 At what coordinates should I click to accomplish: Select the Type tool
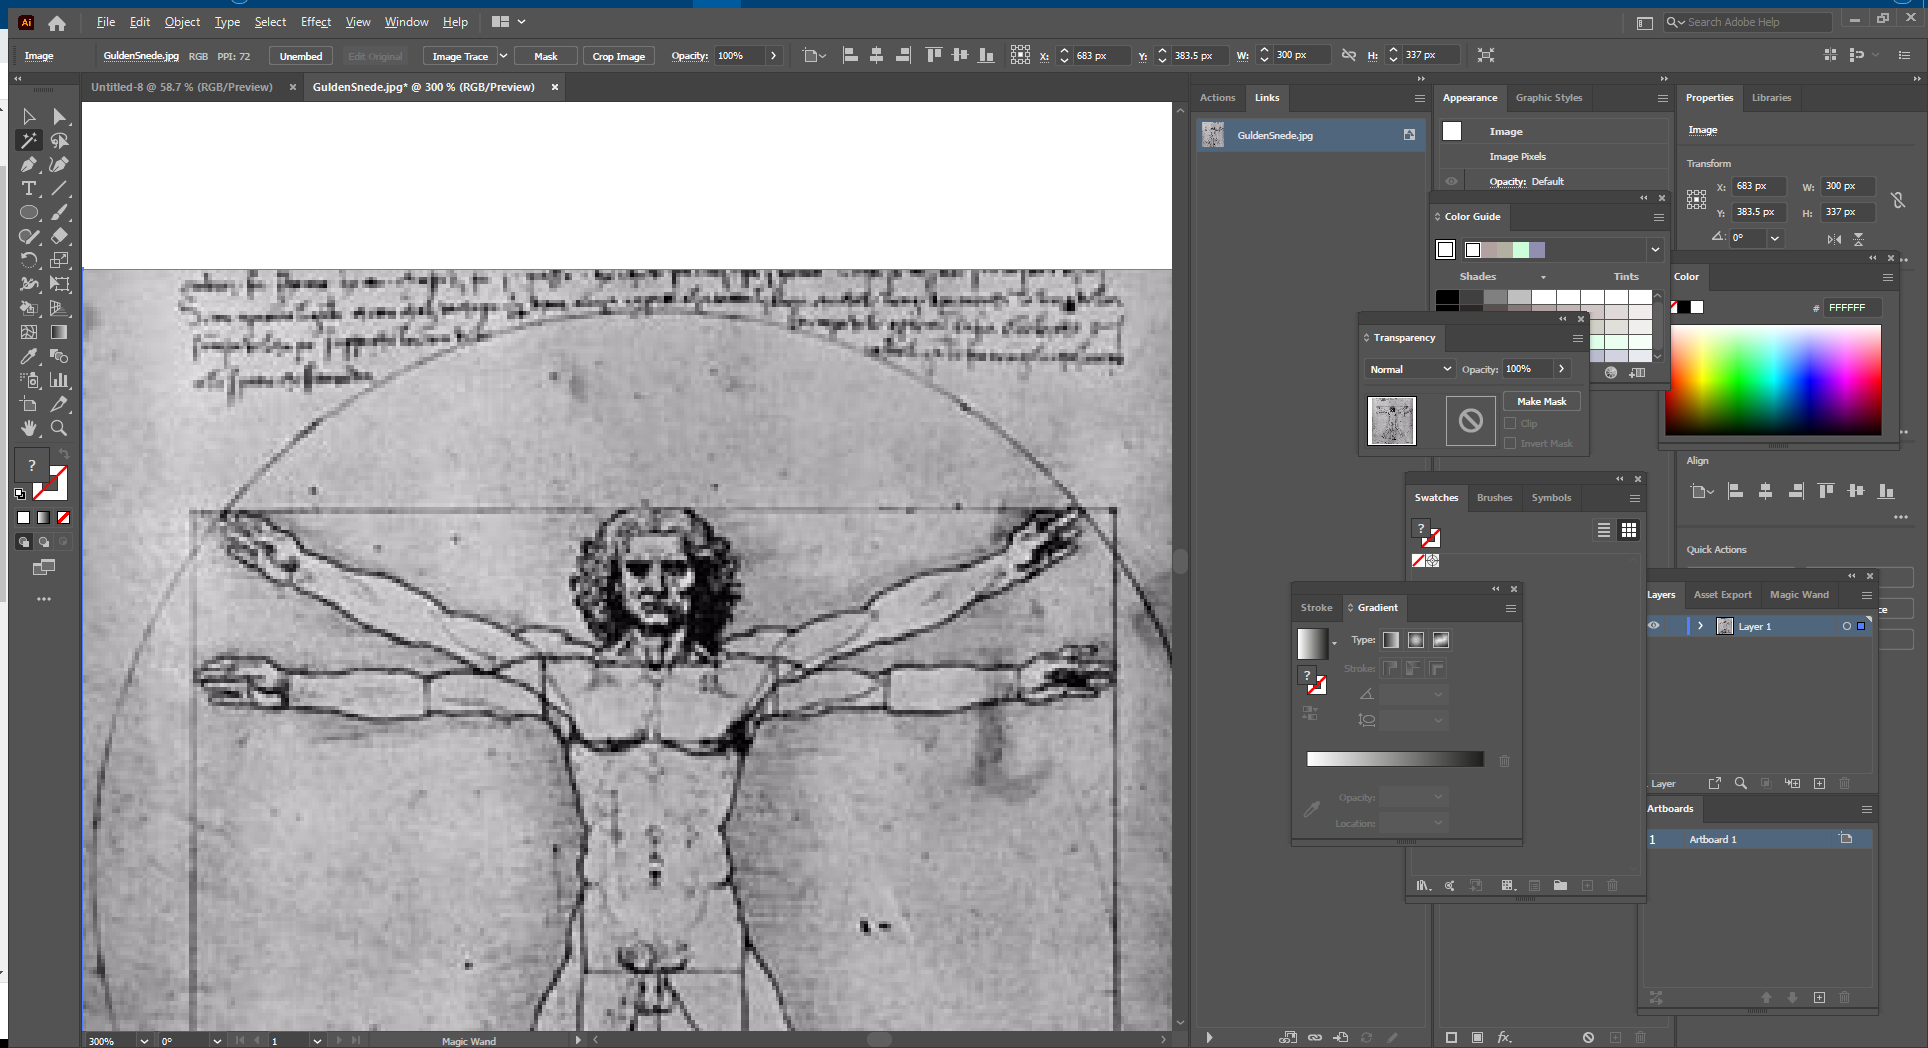[29, 189]
